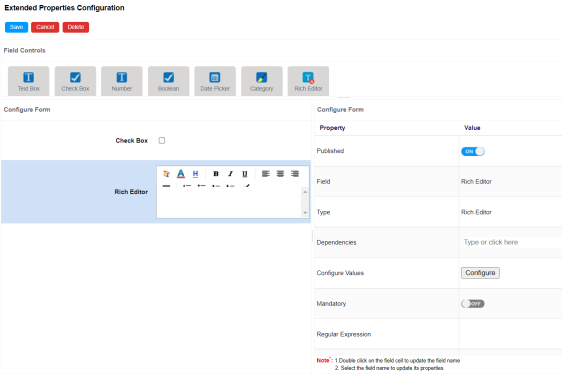Choose the Number field control

tap(122, 81)
